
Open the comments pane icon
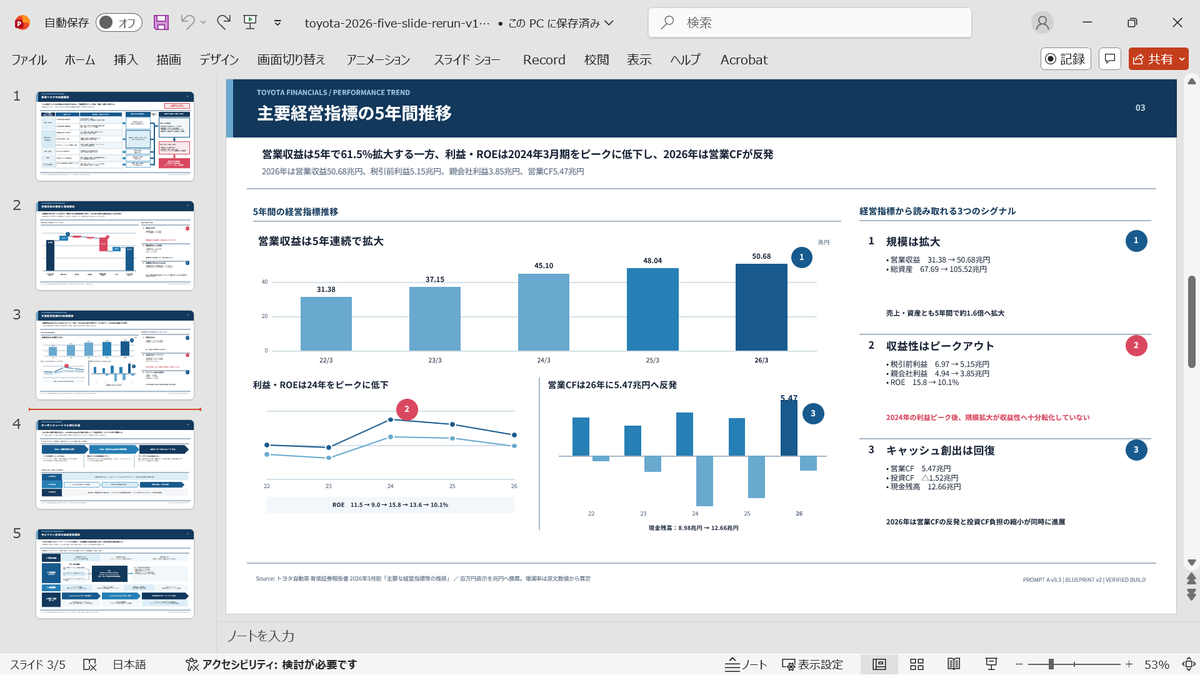[x=1109, y=59]
